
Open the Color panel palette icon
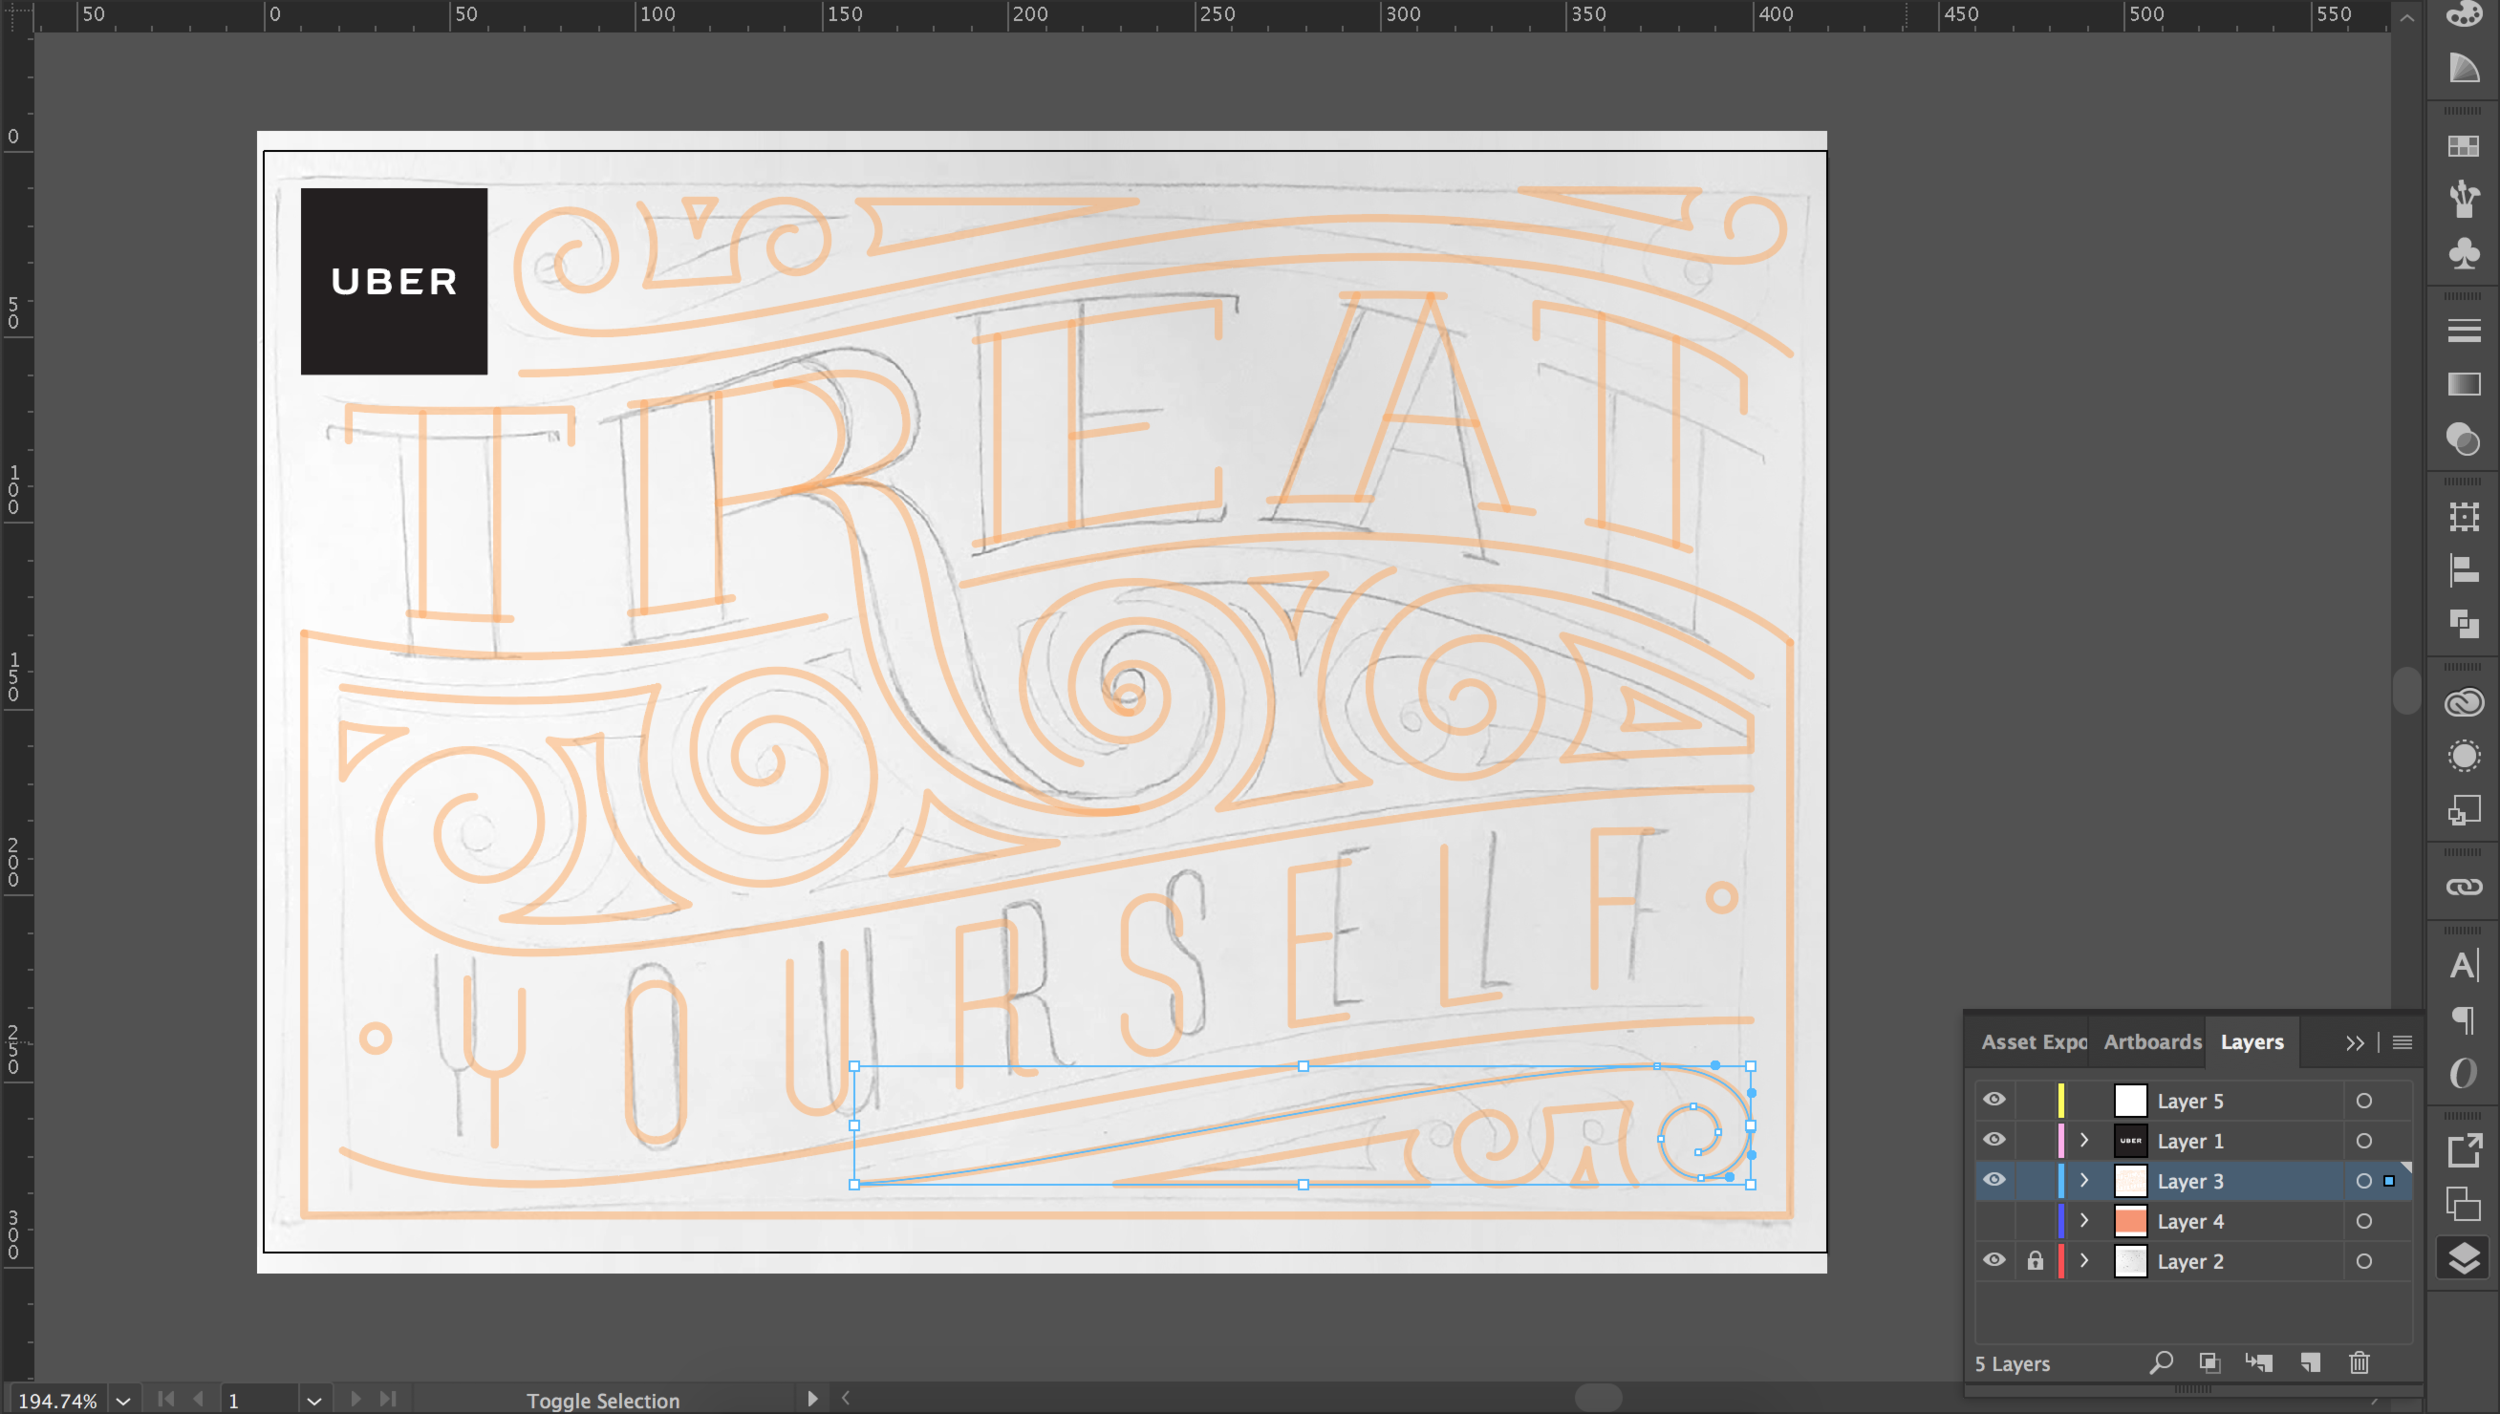click(2464, 14)
